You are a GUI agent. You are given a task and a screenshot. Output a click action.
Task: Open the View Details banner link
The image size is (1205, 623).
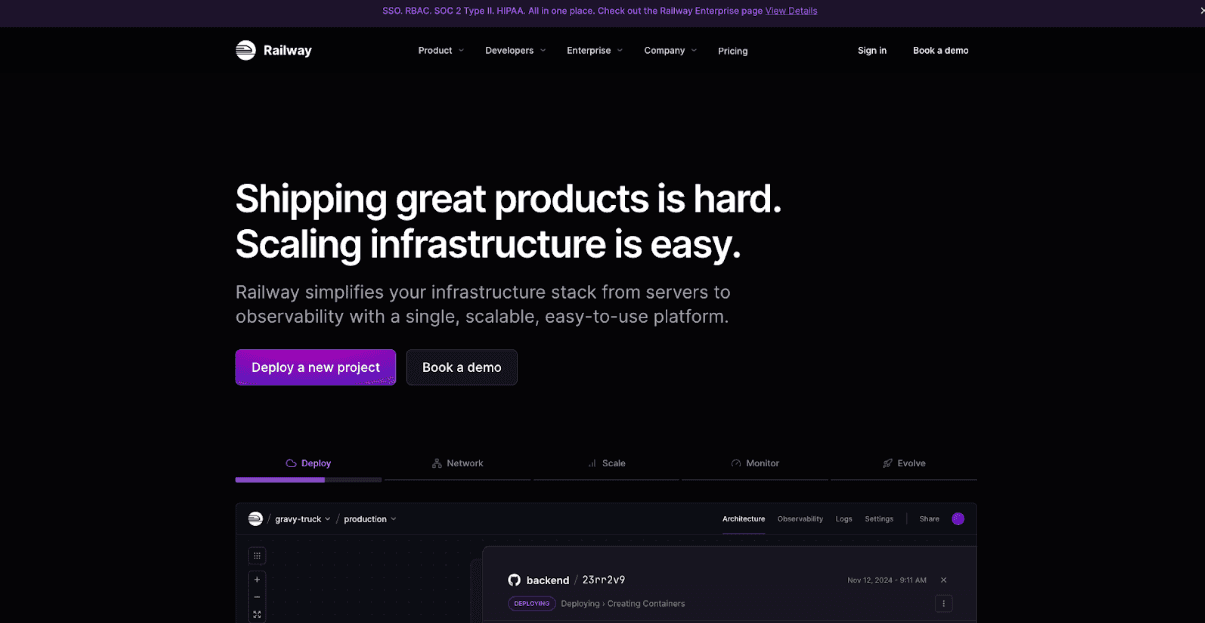tap(791, 11)
